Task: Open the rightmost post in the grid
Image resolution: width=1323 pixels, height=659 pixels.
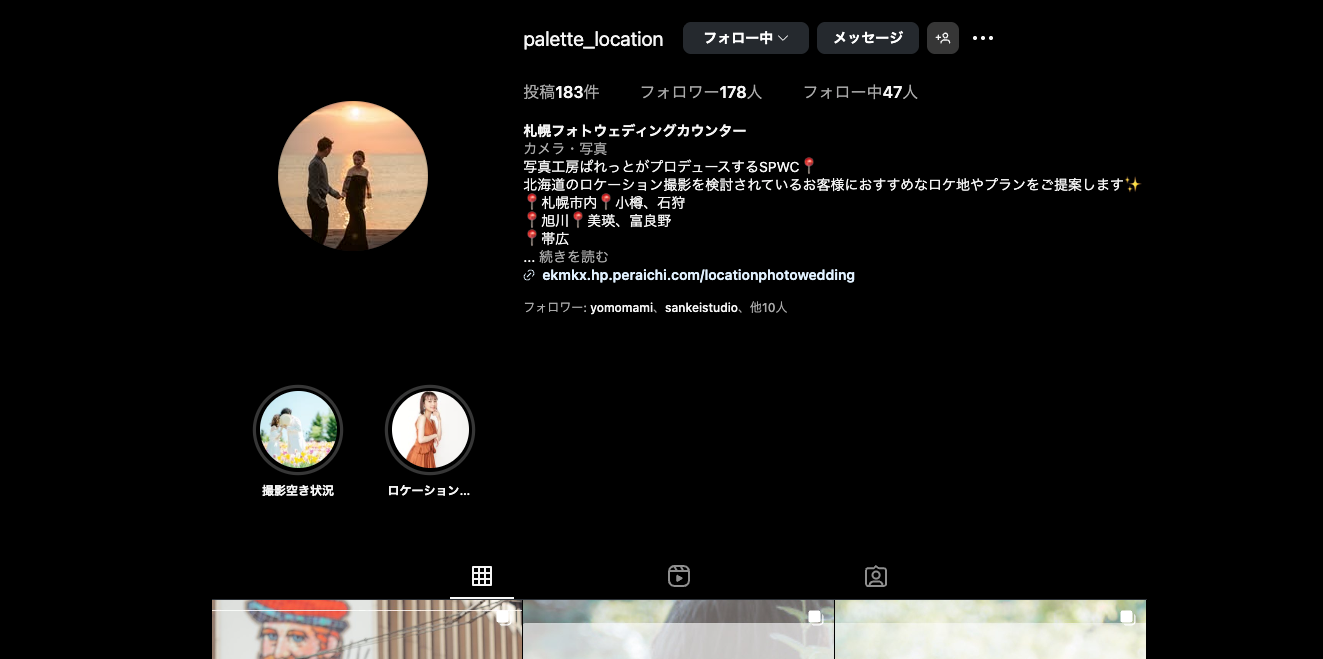Action: pyautogui.click(x=990, y=630)
